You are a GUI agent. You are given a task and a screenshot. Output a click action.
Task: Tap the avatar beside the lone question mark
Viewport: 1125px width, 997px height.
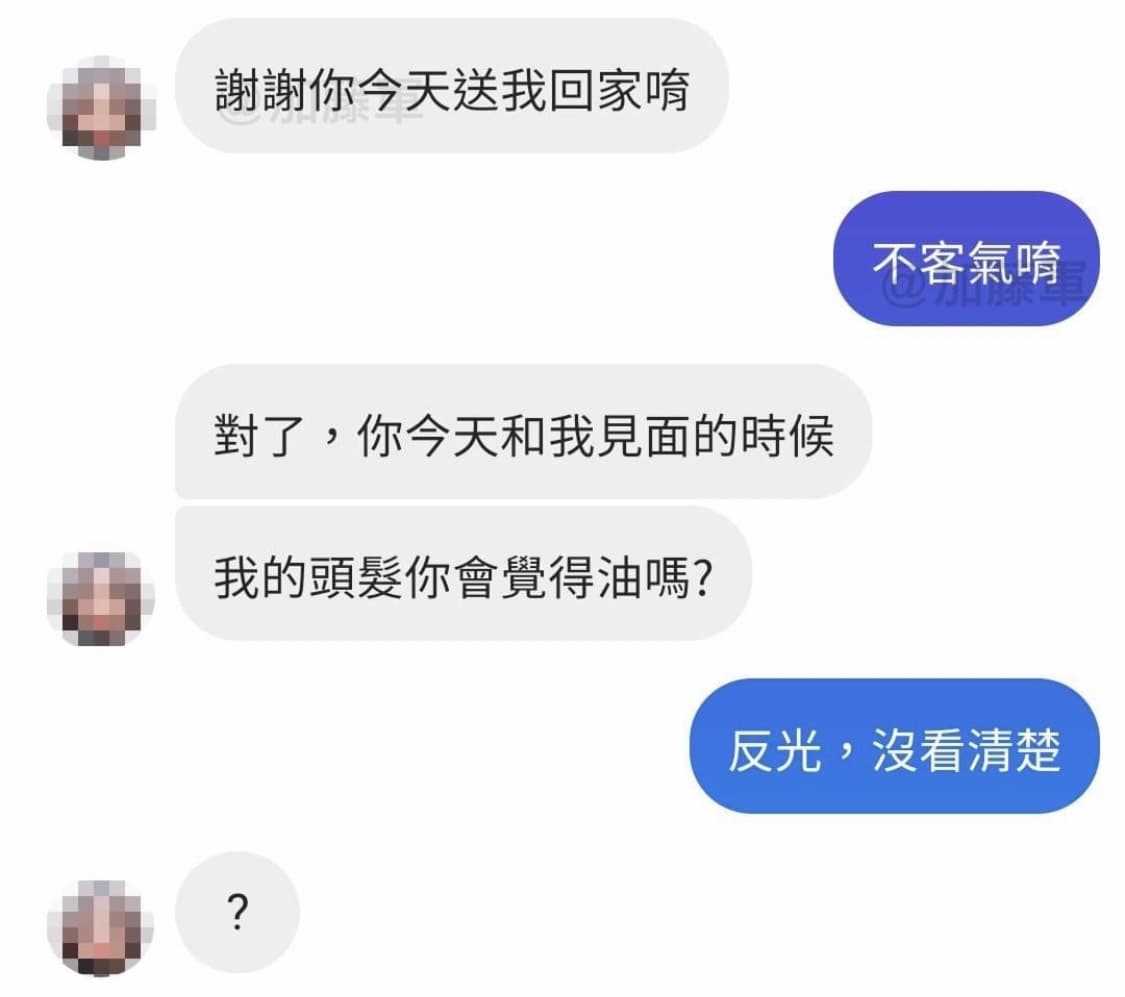click(x=100, y=928)
